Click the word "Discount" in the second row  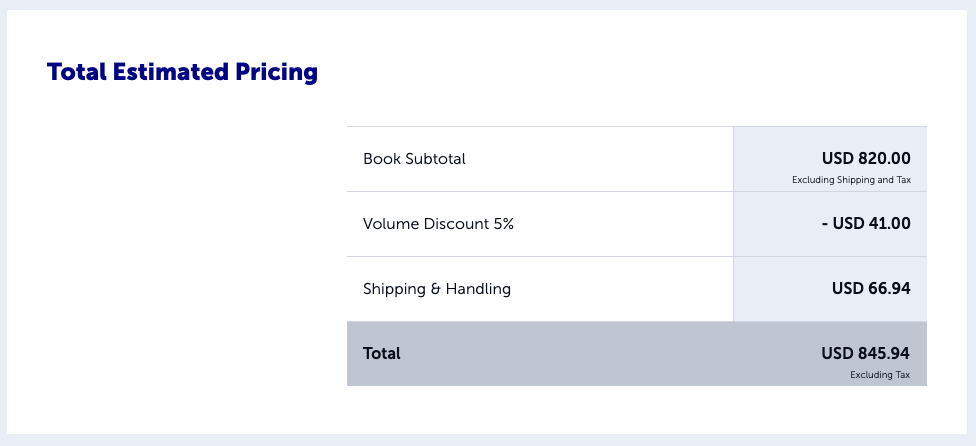tap(456, 223)
